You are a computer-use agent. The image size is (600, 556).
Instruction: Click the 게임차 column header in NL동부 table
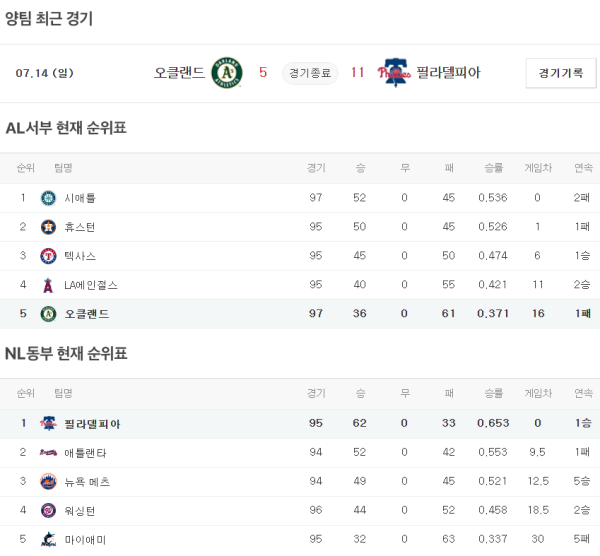[538, 394]
